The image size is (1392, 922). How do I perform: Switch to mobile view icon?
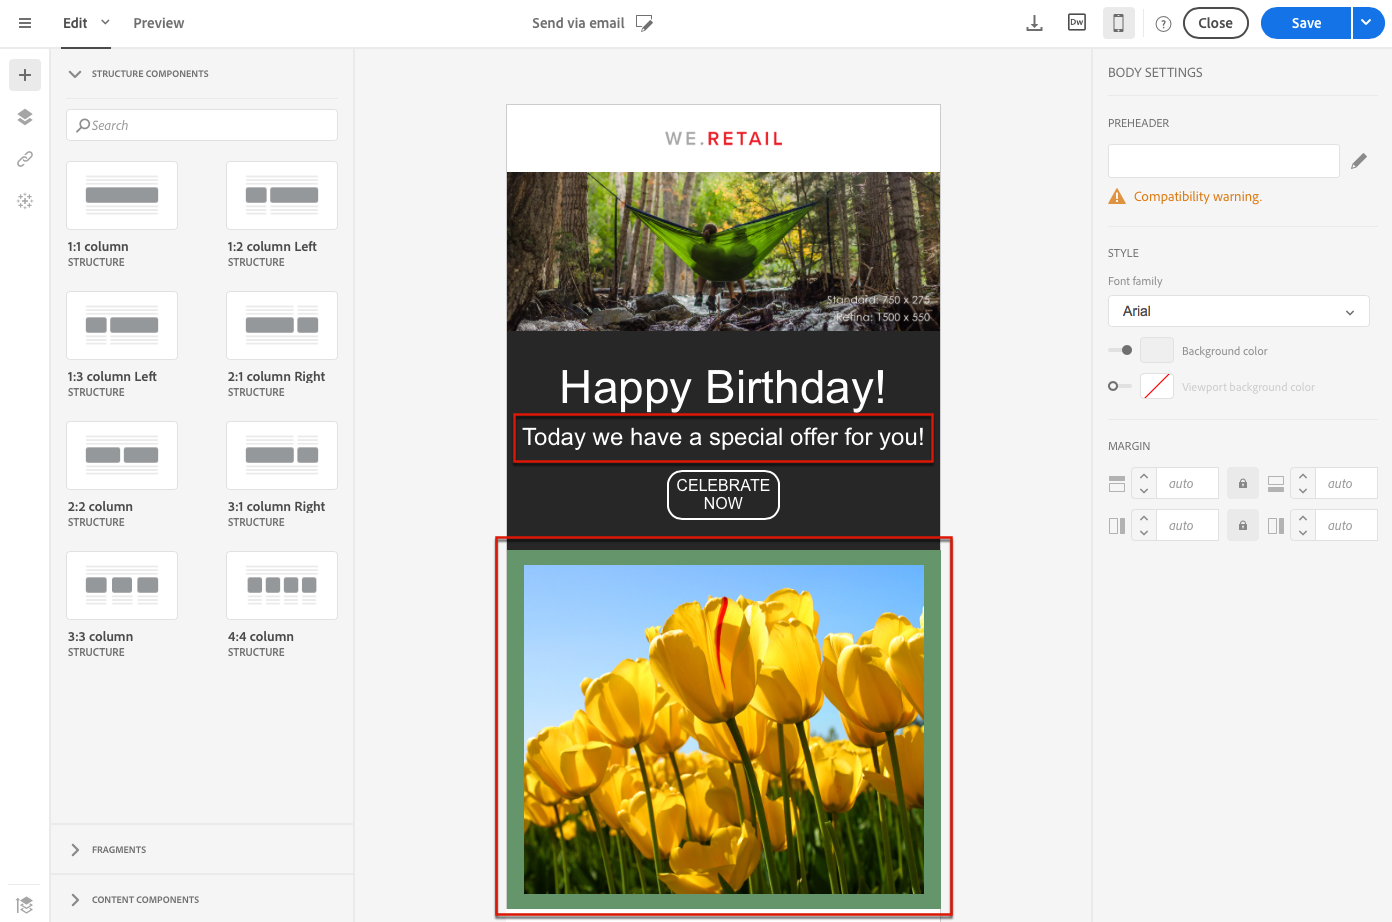1119,23
